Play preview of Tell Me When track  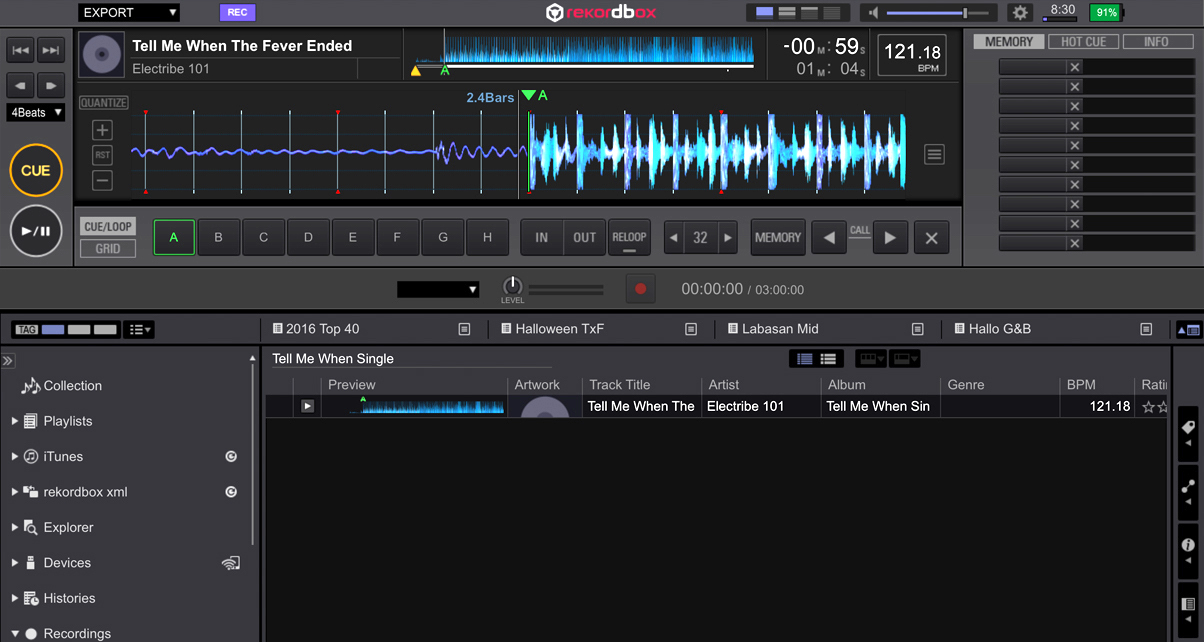[x=307, y=406]
